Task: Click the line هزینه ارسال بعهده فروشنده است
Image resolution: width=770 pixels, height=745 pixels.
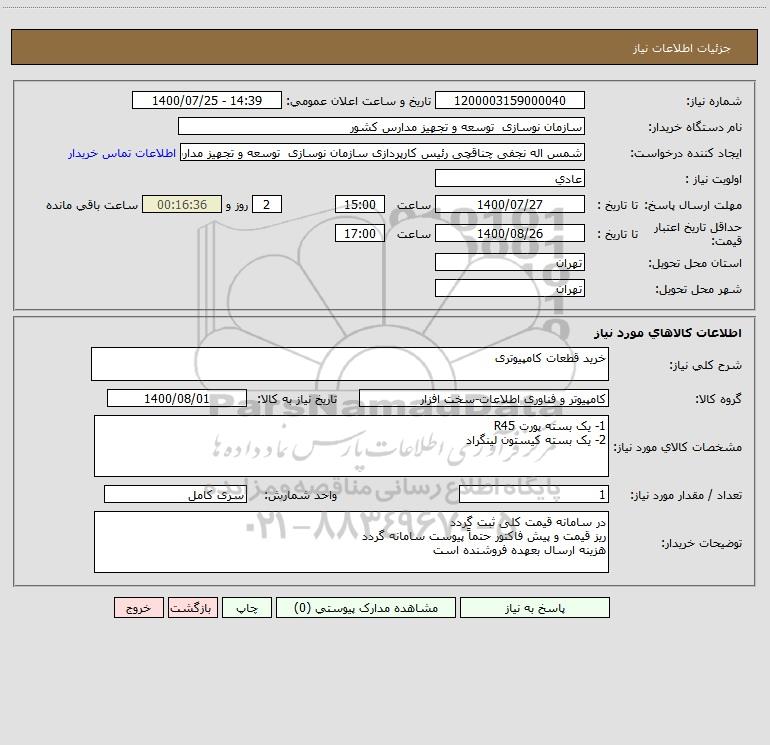Action: point(520,551)
